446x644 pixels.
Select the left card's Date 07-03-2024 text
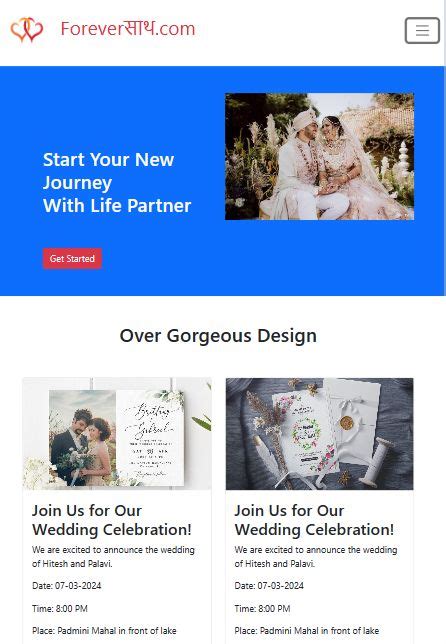[x=67, y=585]
